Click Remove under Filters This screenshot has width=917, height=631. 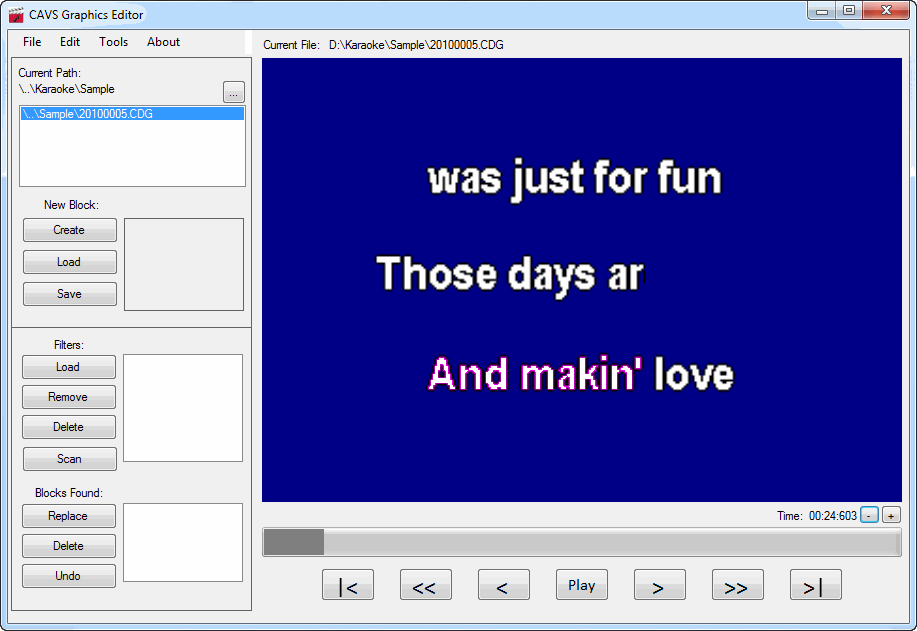(68, 397)
